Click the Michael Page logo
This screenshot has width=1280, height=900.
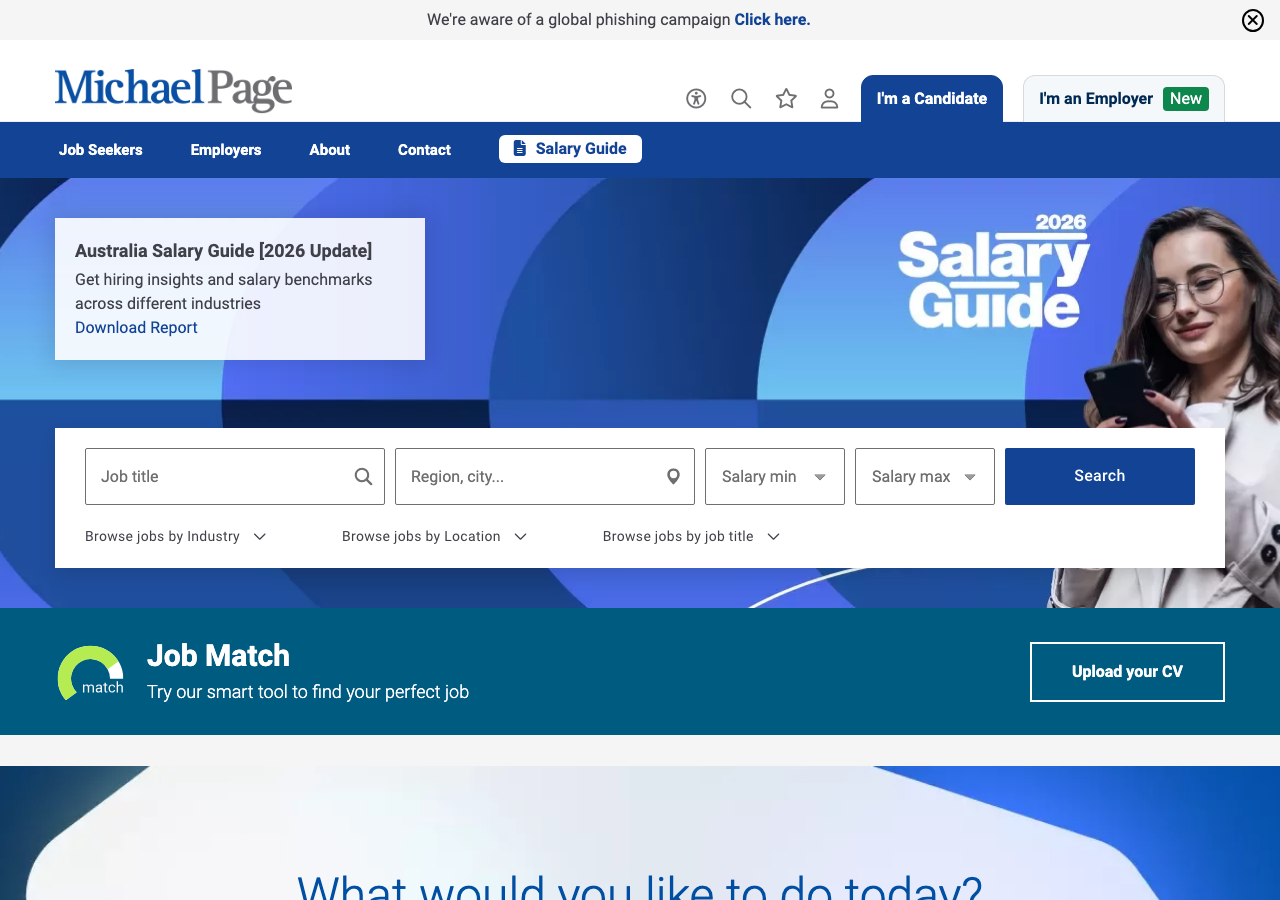point(174,90)
